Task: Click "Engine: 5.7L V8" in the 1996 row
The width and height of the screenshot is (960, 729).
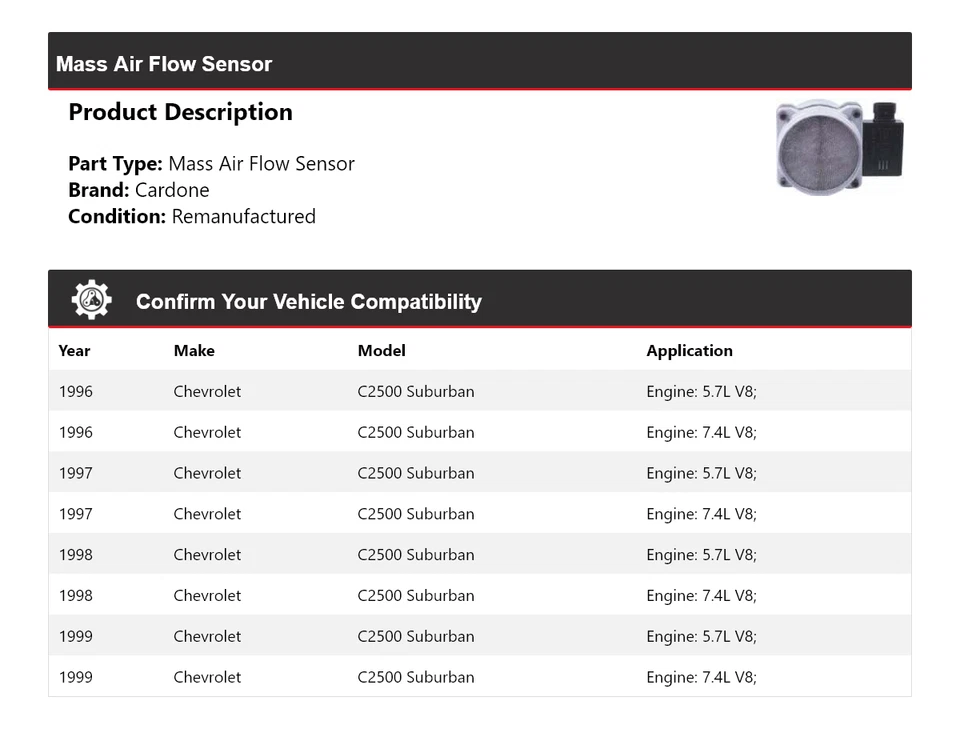Action: tap(701, 392)
